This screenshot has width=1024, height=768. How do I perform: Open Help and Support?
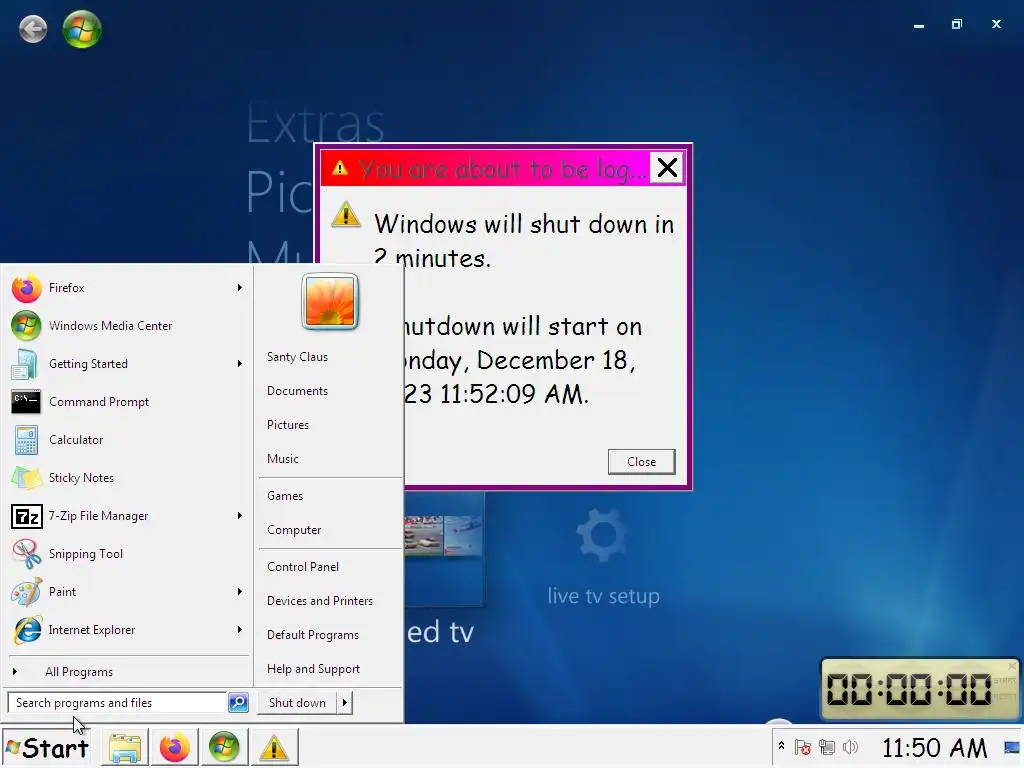pos(313,669)
